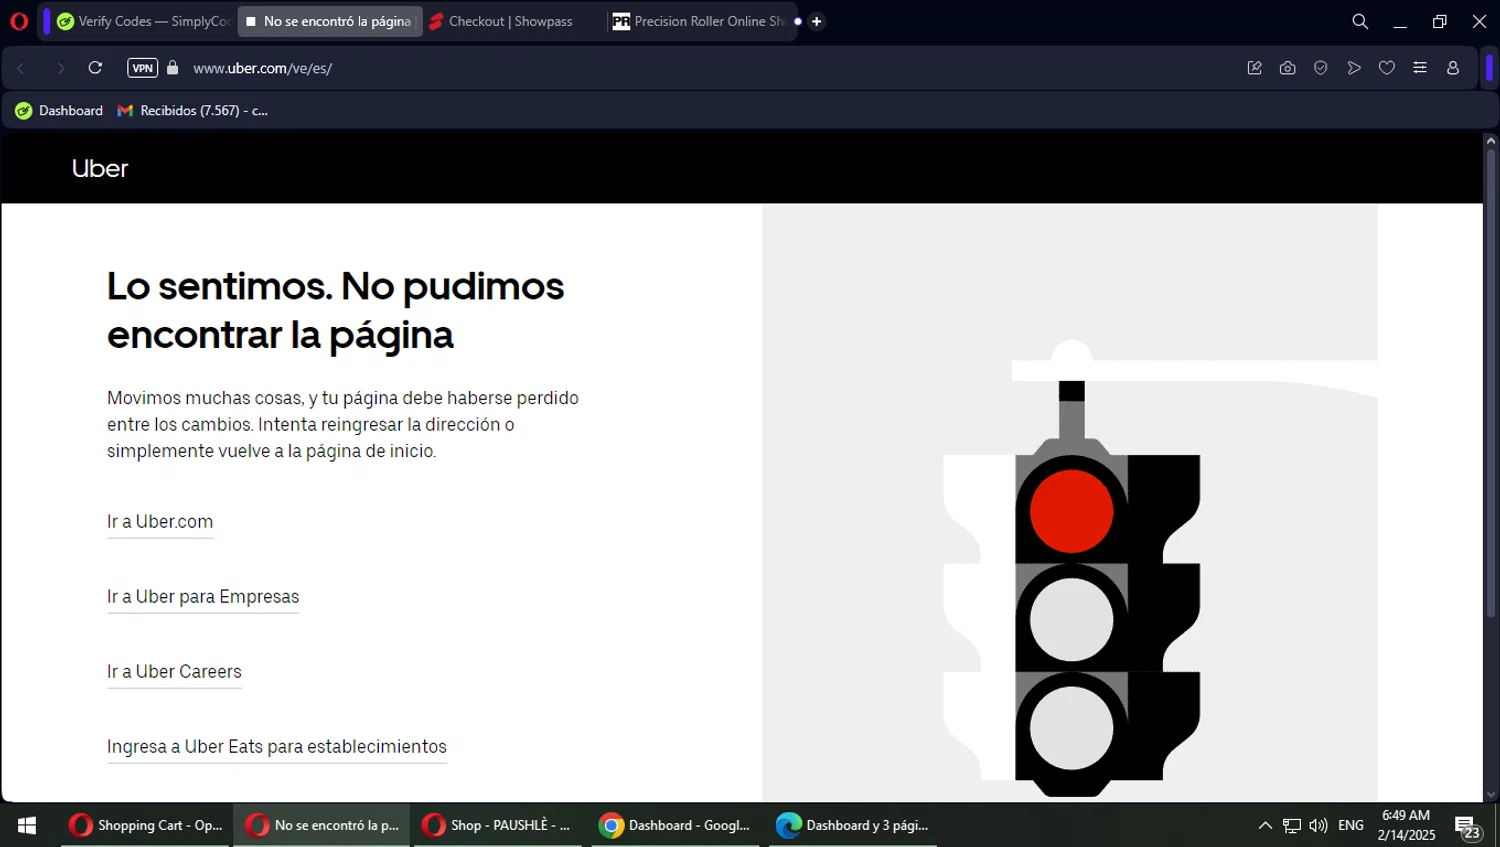The height and width of the screenshot is (847, 1500).
Task: Open the profile account icon
Action: [x=1453, y=68]
